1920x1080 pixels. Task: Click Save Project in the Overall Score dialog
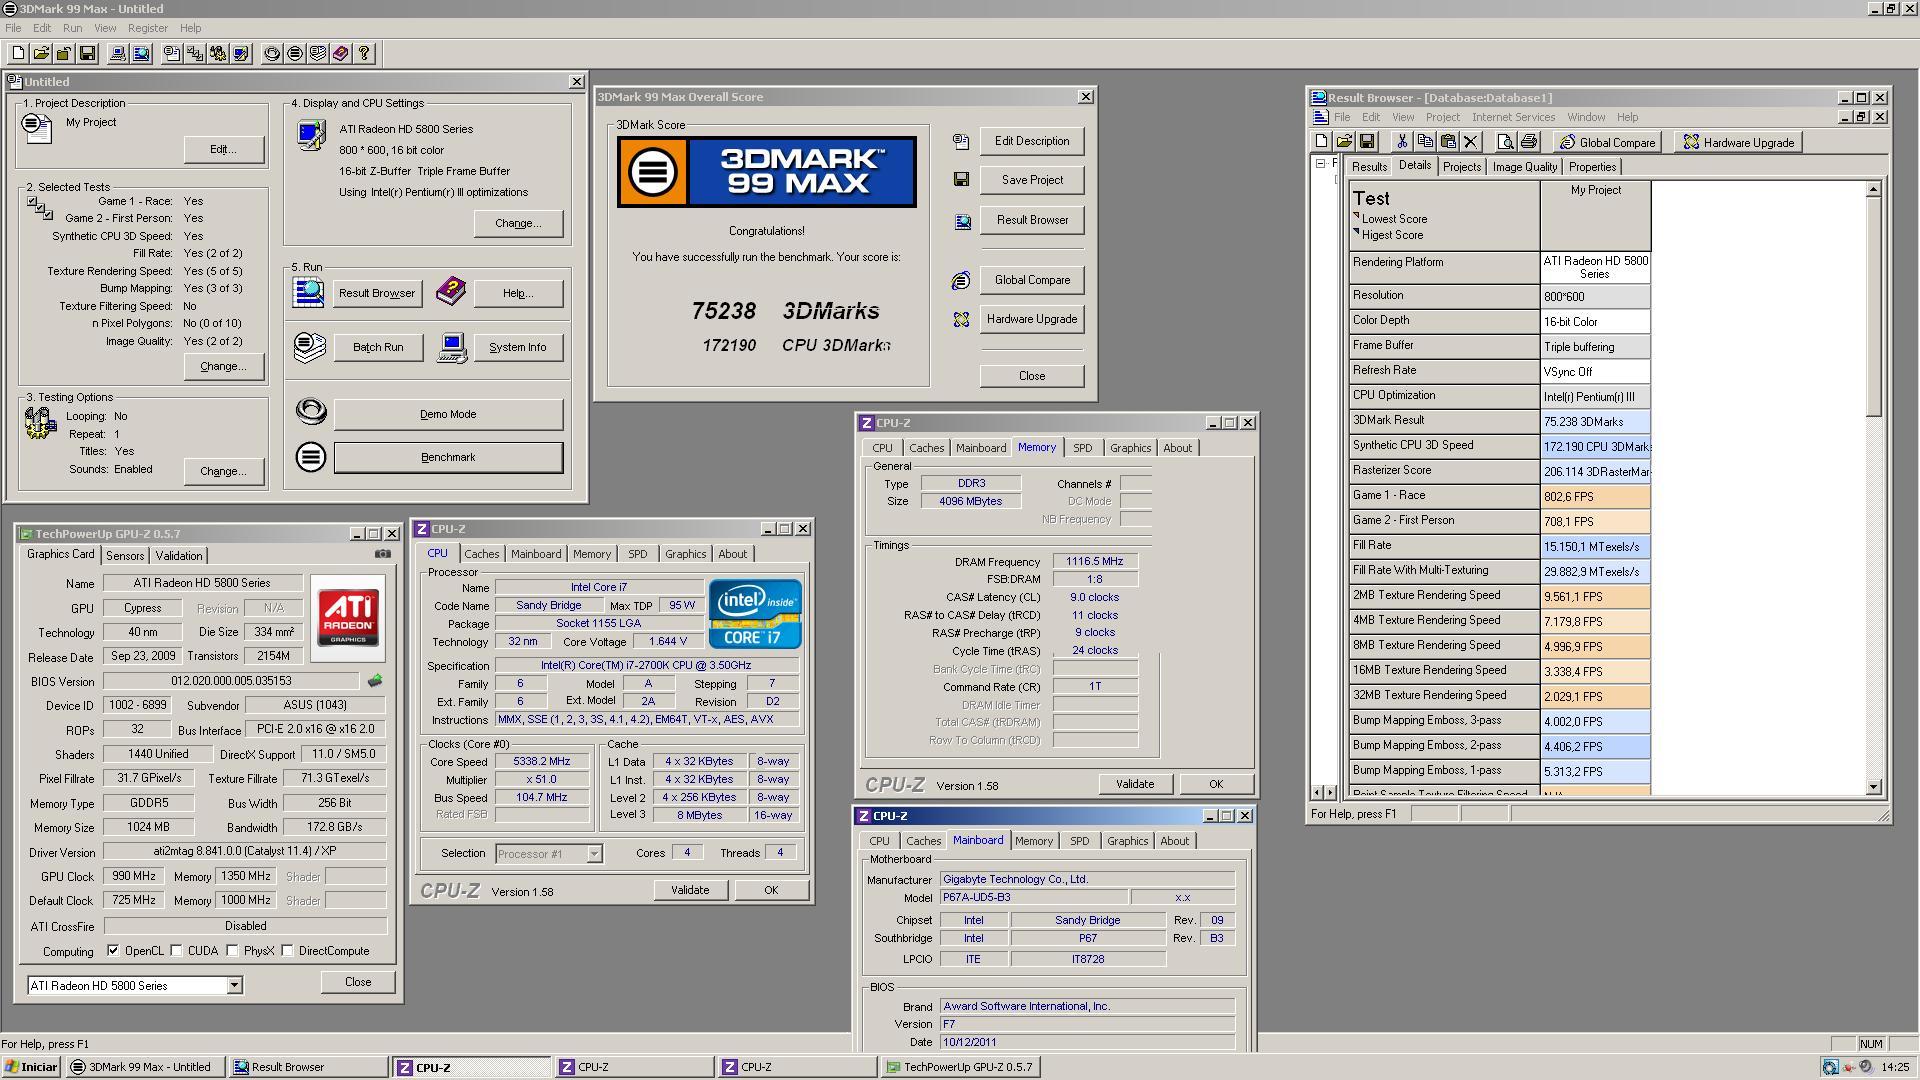(x=1032, y=180)
